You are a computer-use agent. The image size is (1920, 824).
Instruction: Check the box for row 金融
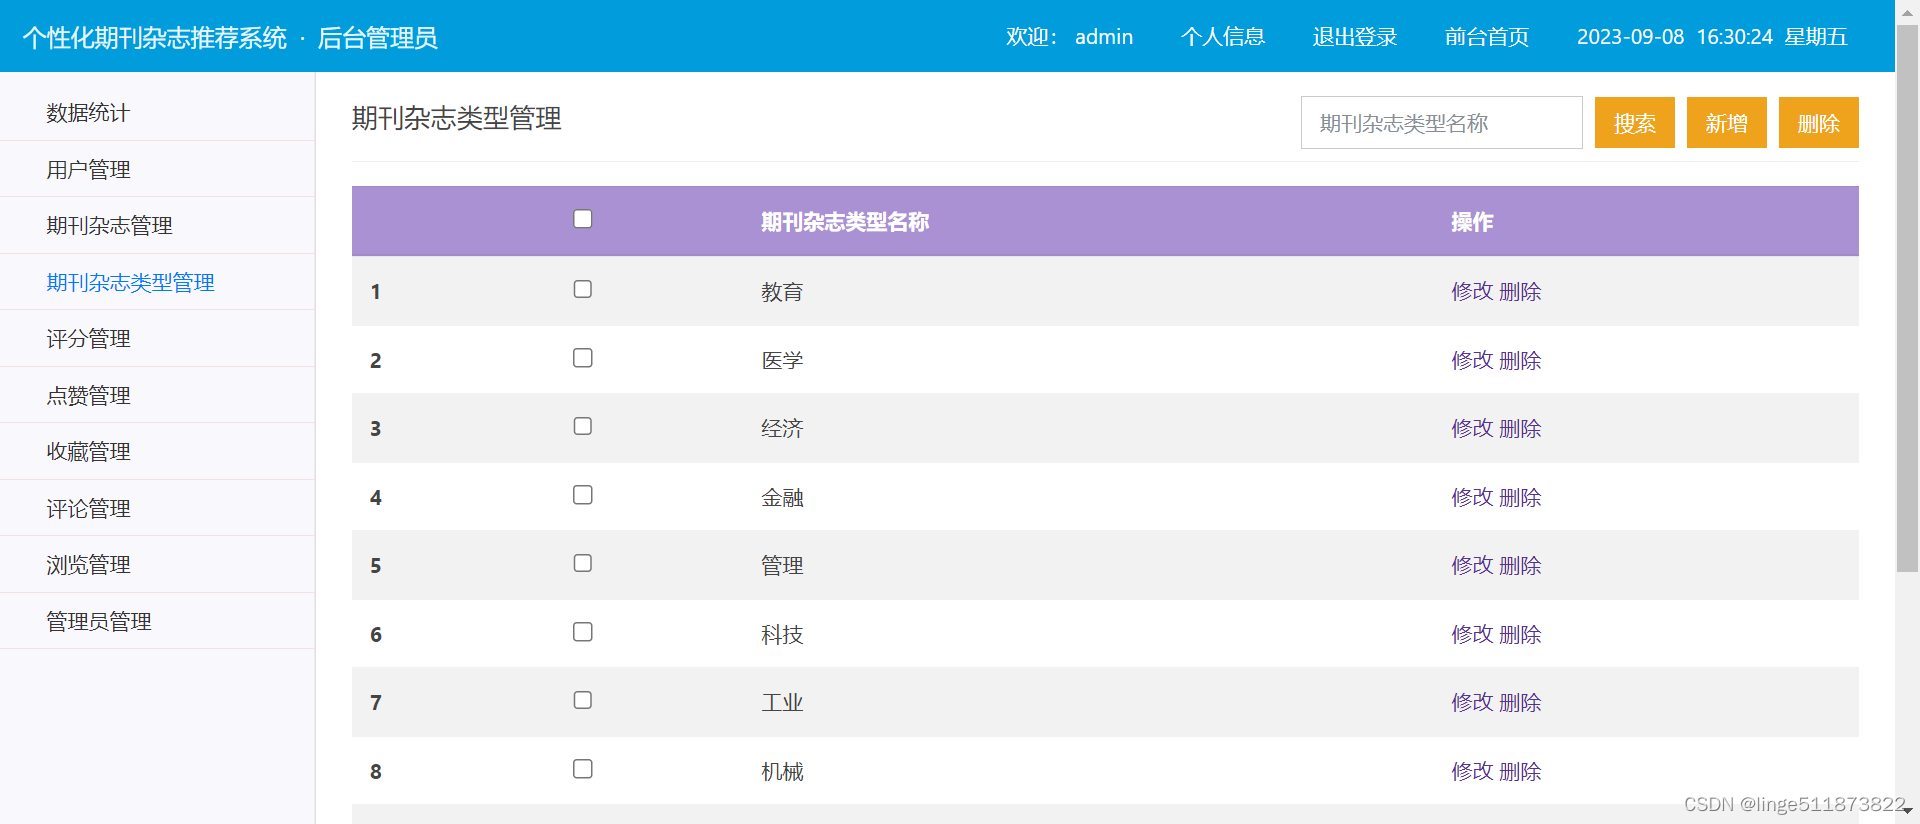(583, 495)
